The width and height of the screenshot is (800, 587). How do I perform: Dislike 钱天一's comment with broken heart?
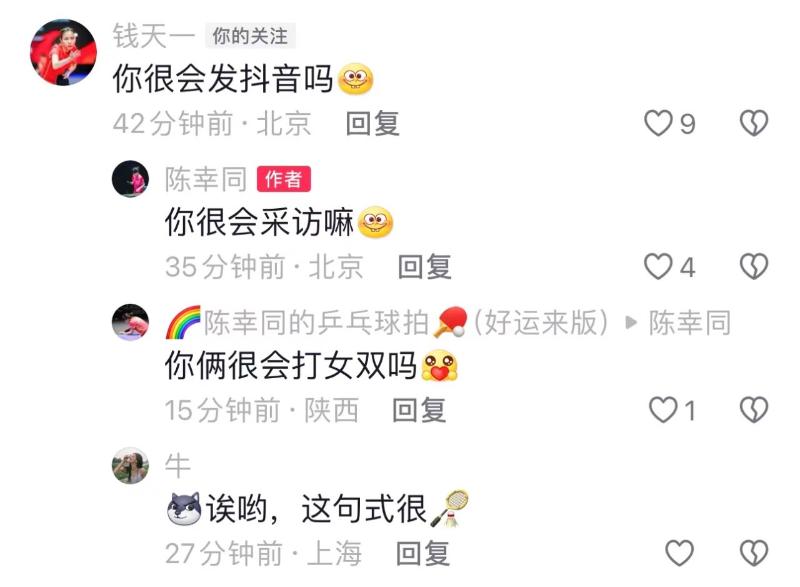tap(754, 123)
